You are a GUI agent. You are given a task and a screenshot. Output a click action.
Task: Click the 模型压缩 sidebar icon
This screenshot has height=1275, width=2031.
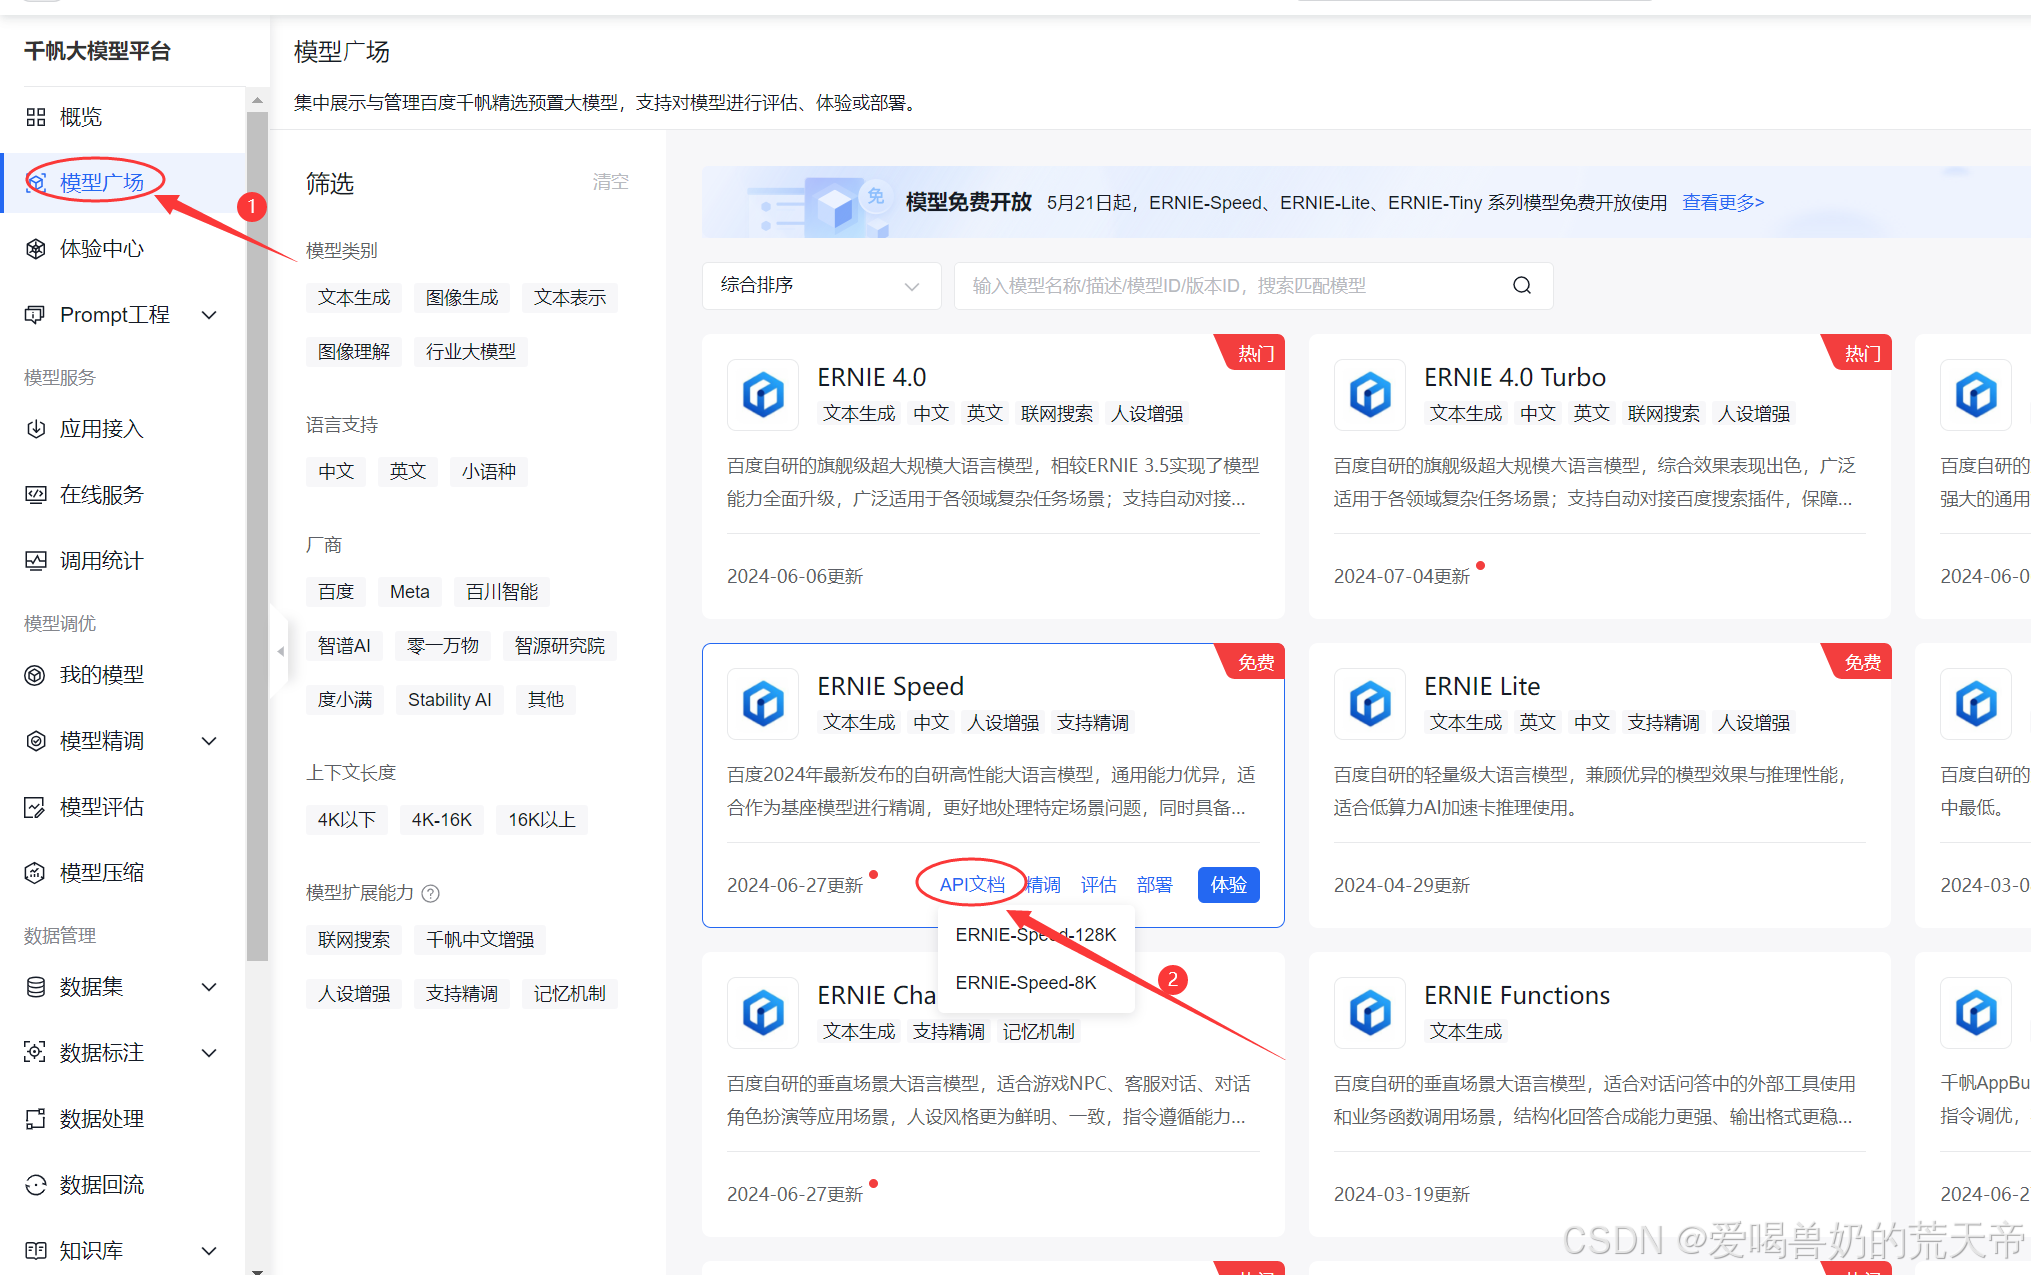click(36, 873)
